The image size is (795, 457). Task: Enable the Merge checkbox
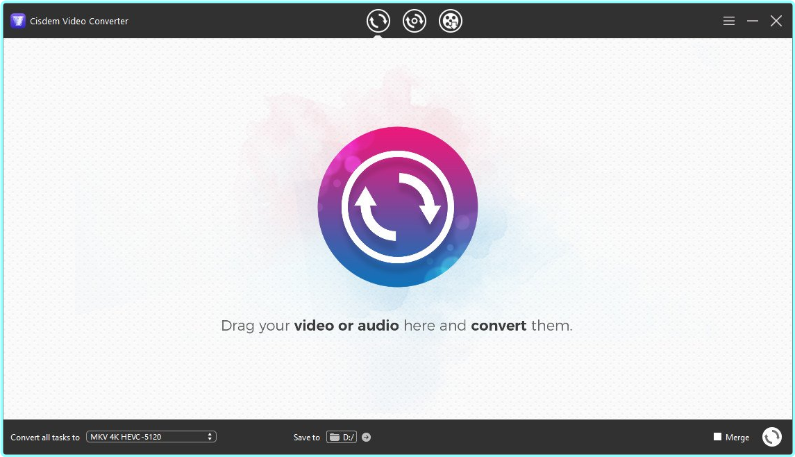[717, 437]
